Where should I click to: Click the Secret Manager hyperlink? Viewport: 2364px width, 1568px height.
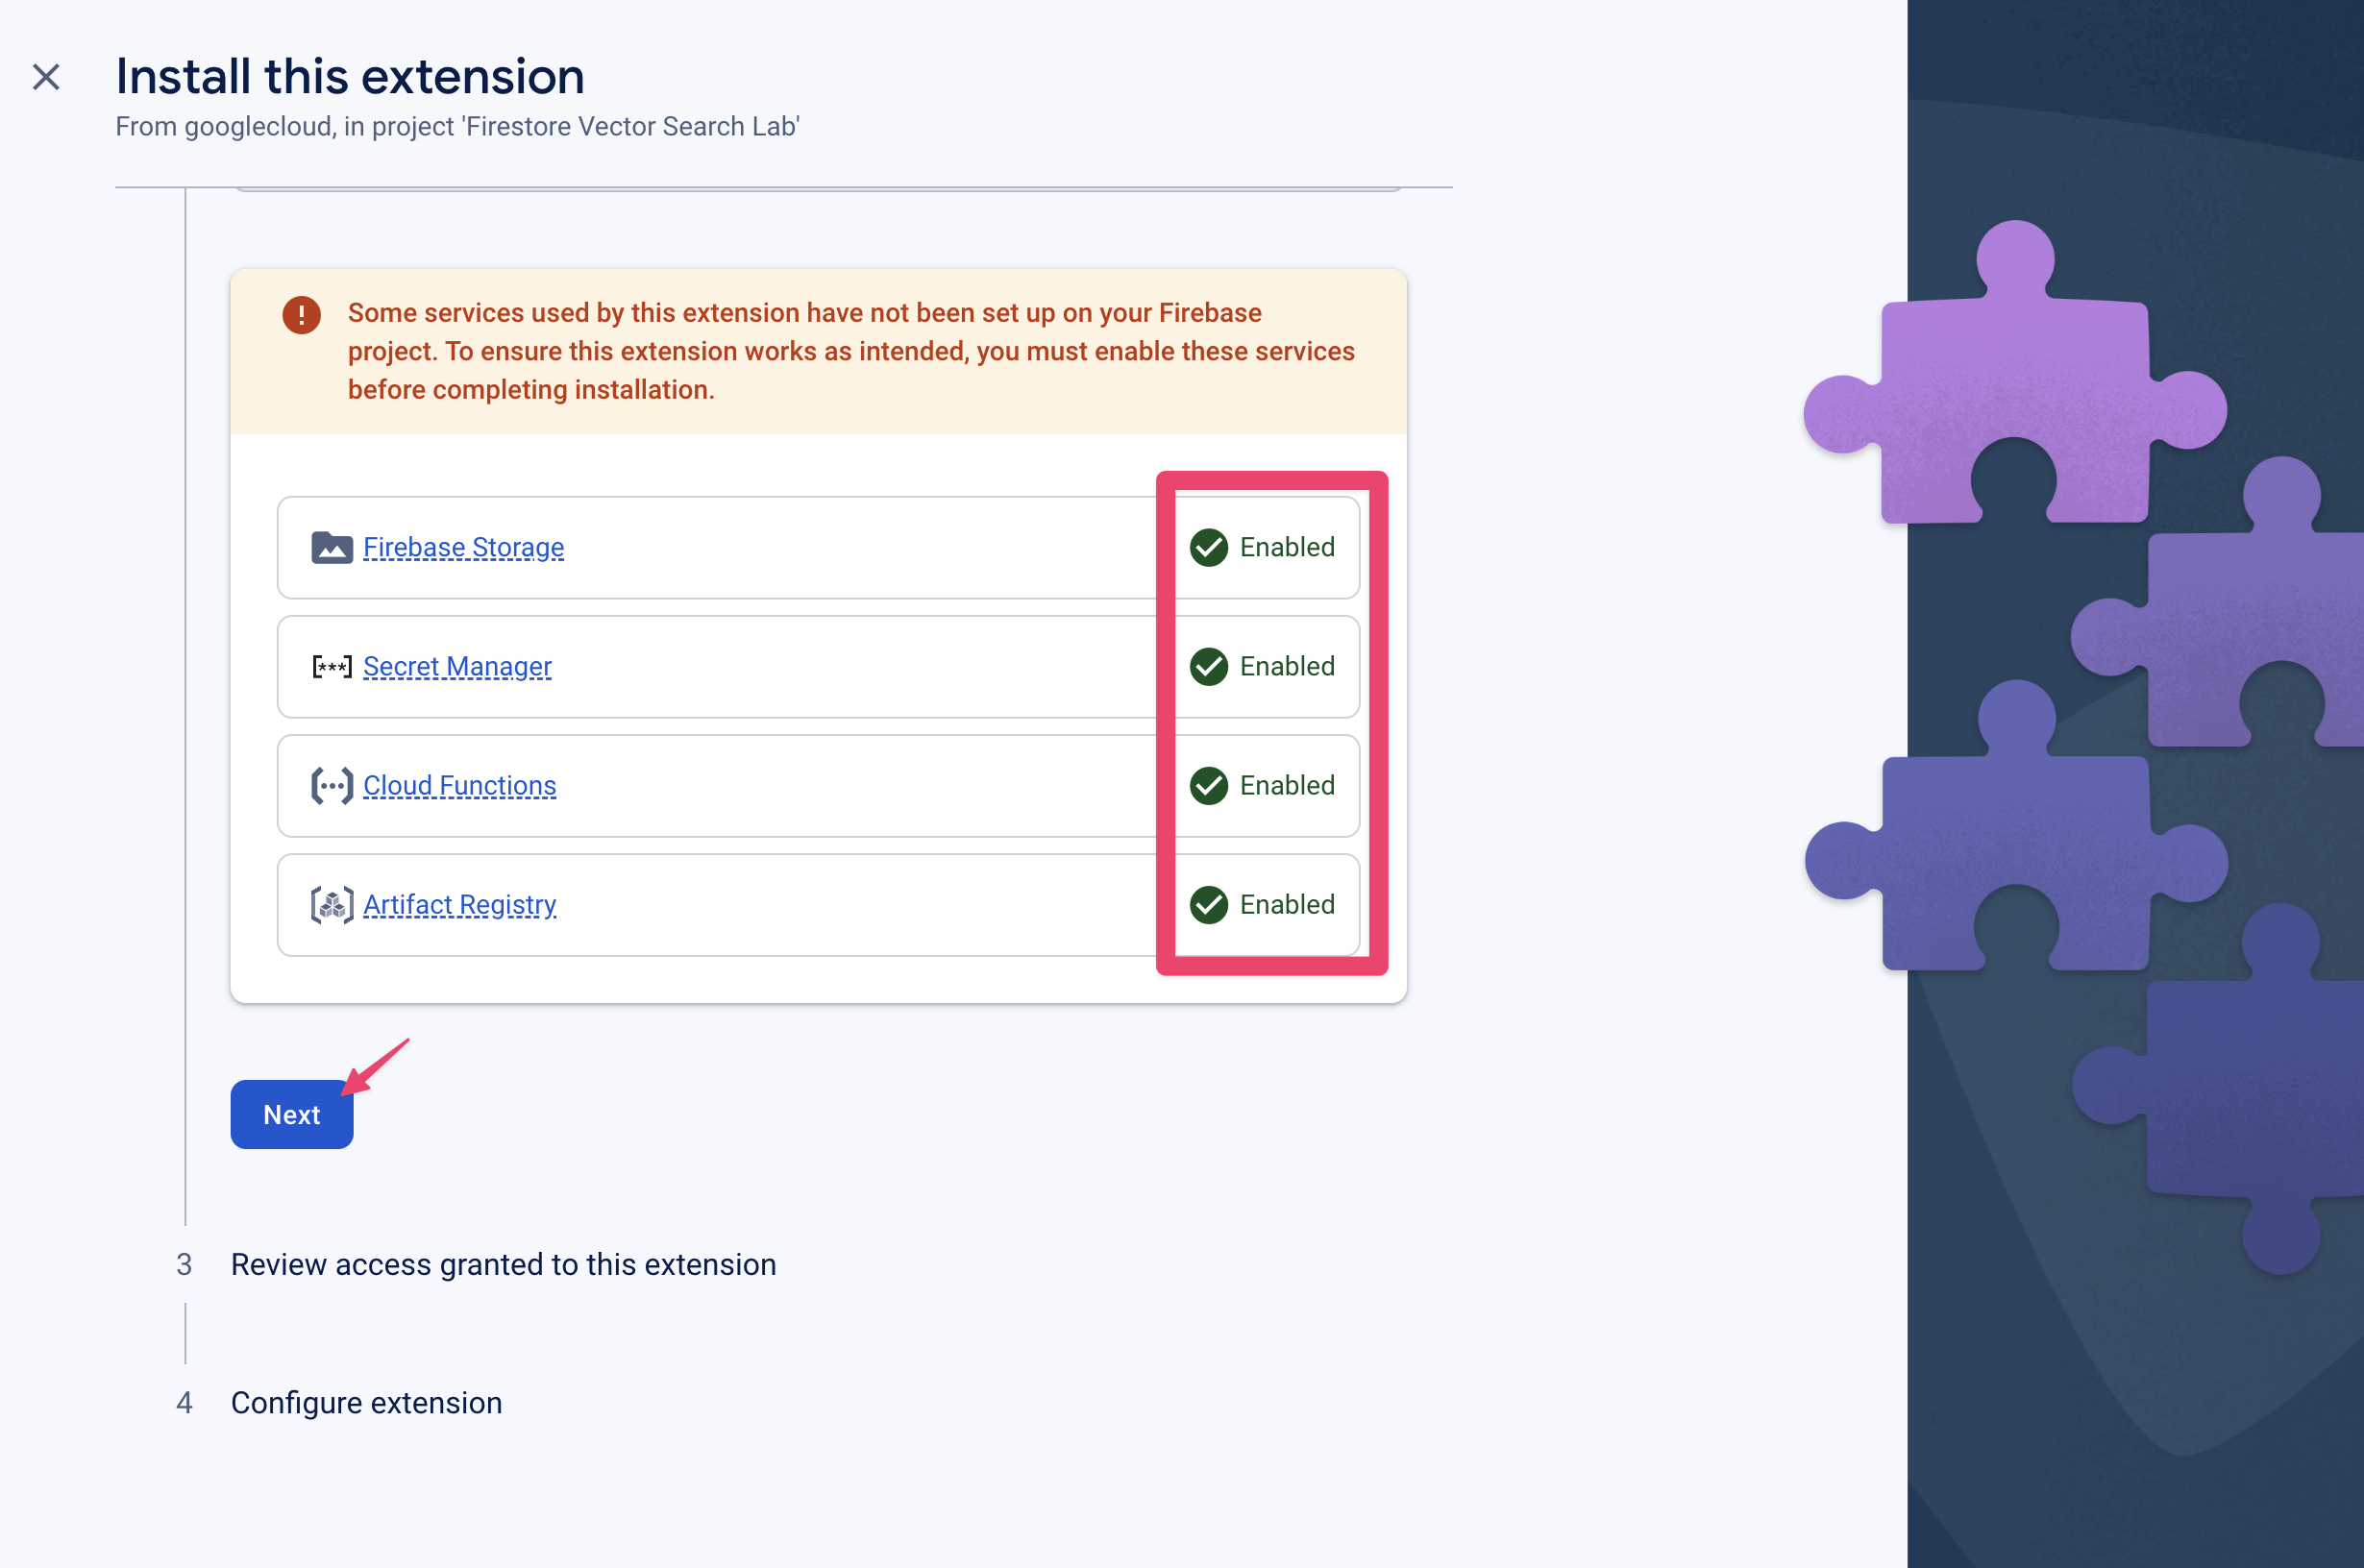(x=455, y=665)
